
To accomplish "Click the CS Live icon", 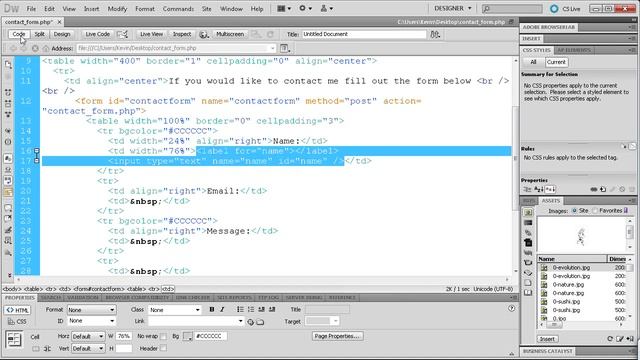I will pos(554,9).
